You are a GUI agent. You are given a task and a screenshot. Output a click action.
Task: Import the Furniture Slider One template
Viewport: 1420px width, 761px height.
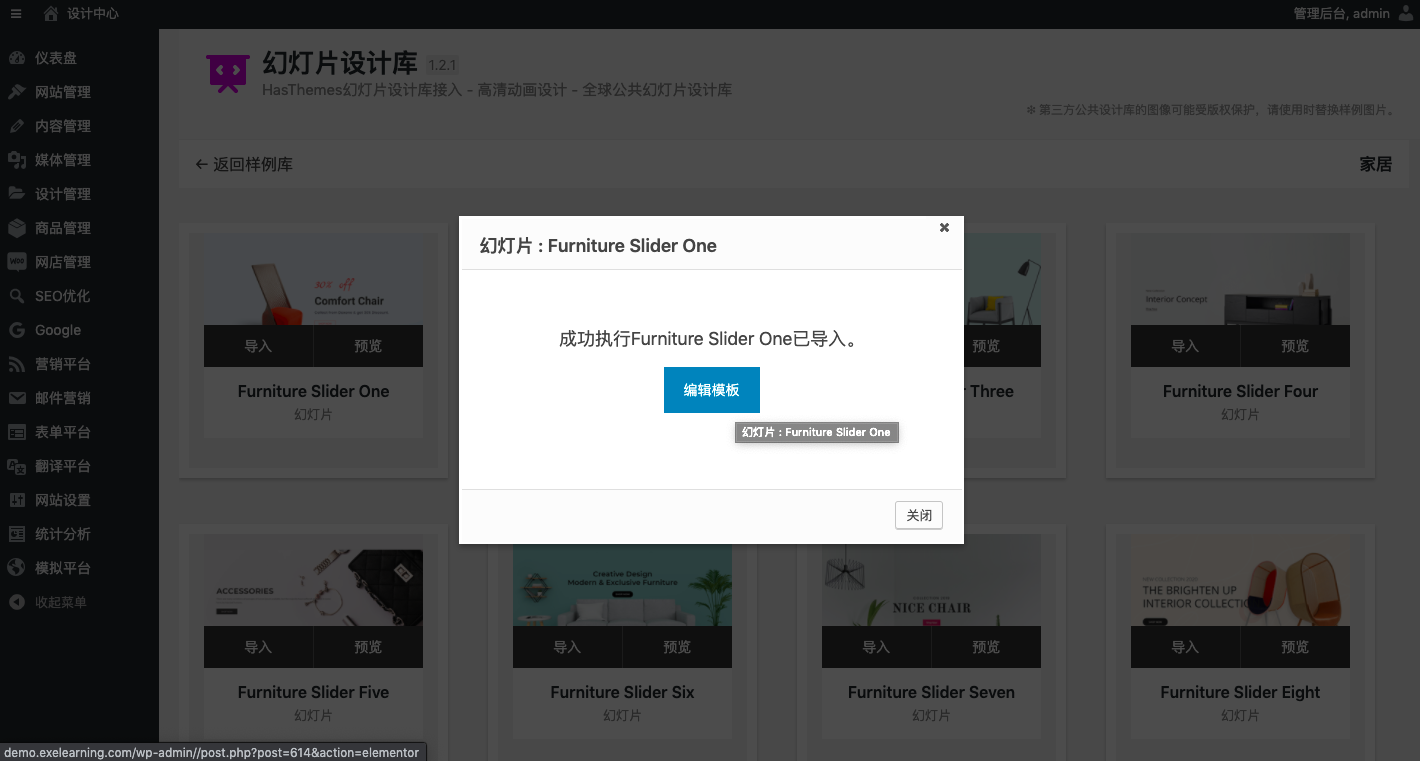(x=258, y=346)
